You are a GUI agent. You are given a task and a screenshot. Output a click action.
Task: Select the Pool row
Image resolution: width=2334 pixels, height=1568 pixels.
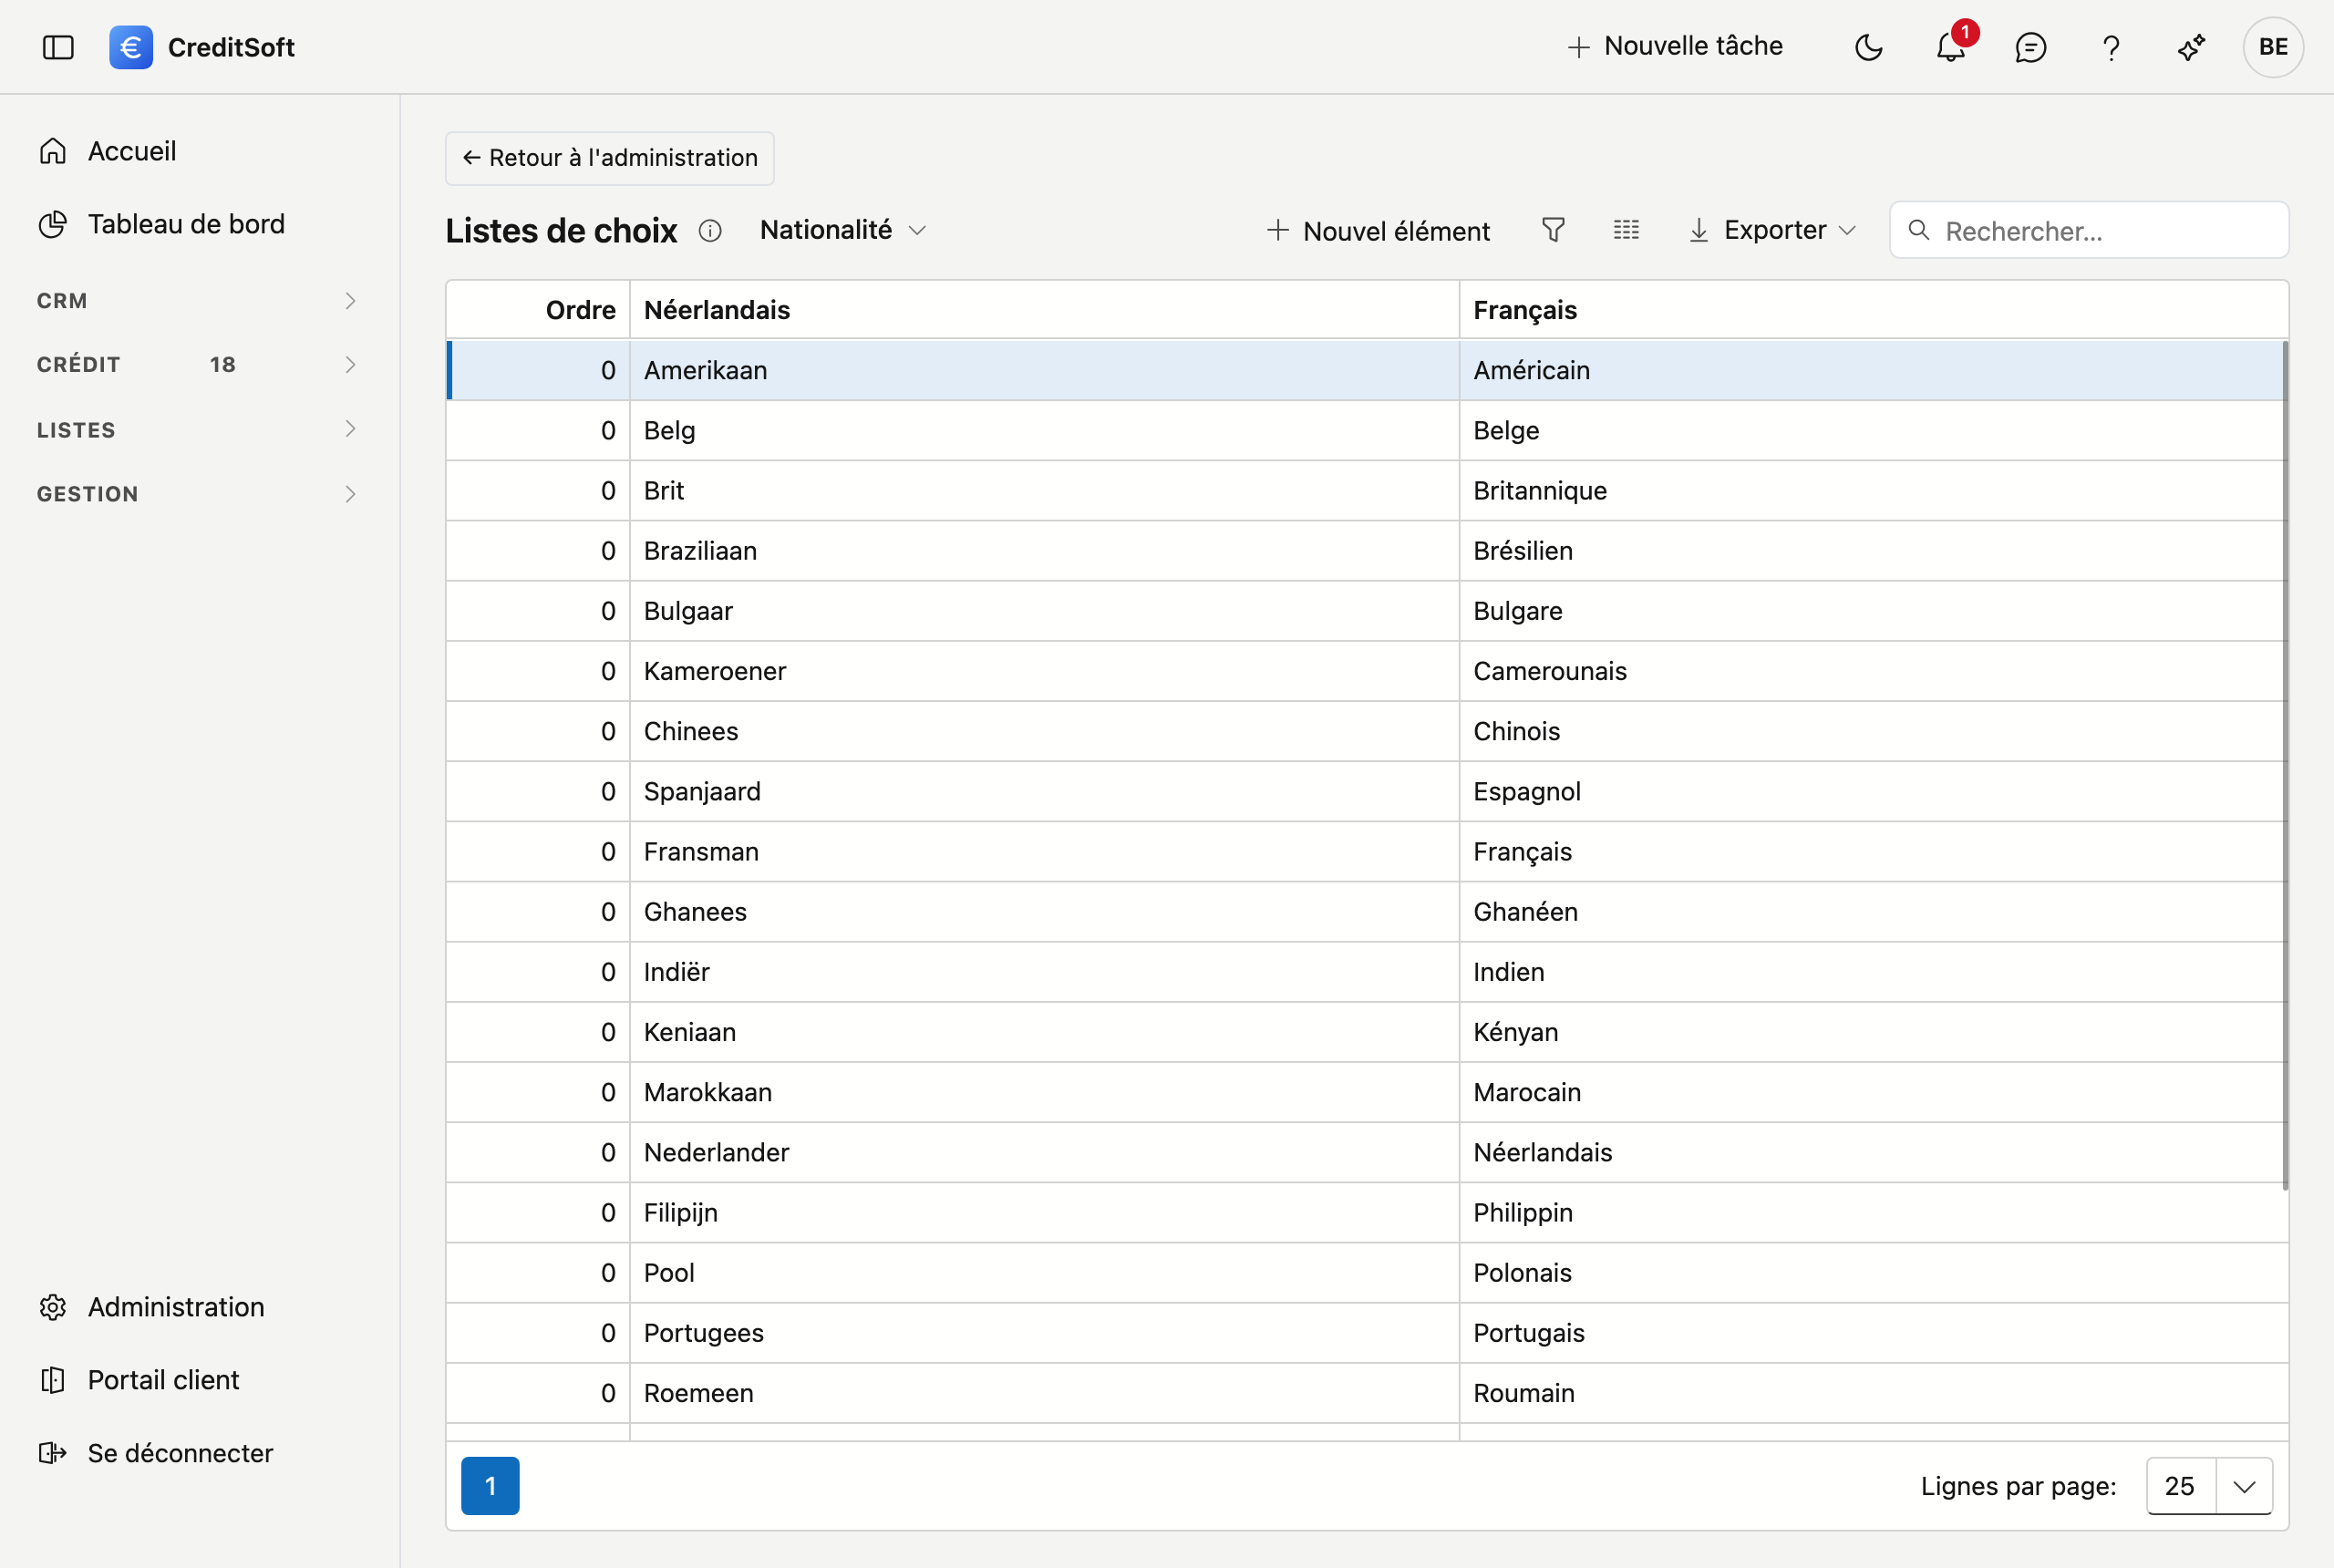coord(1366,1273)
